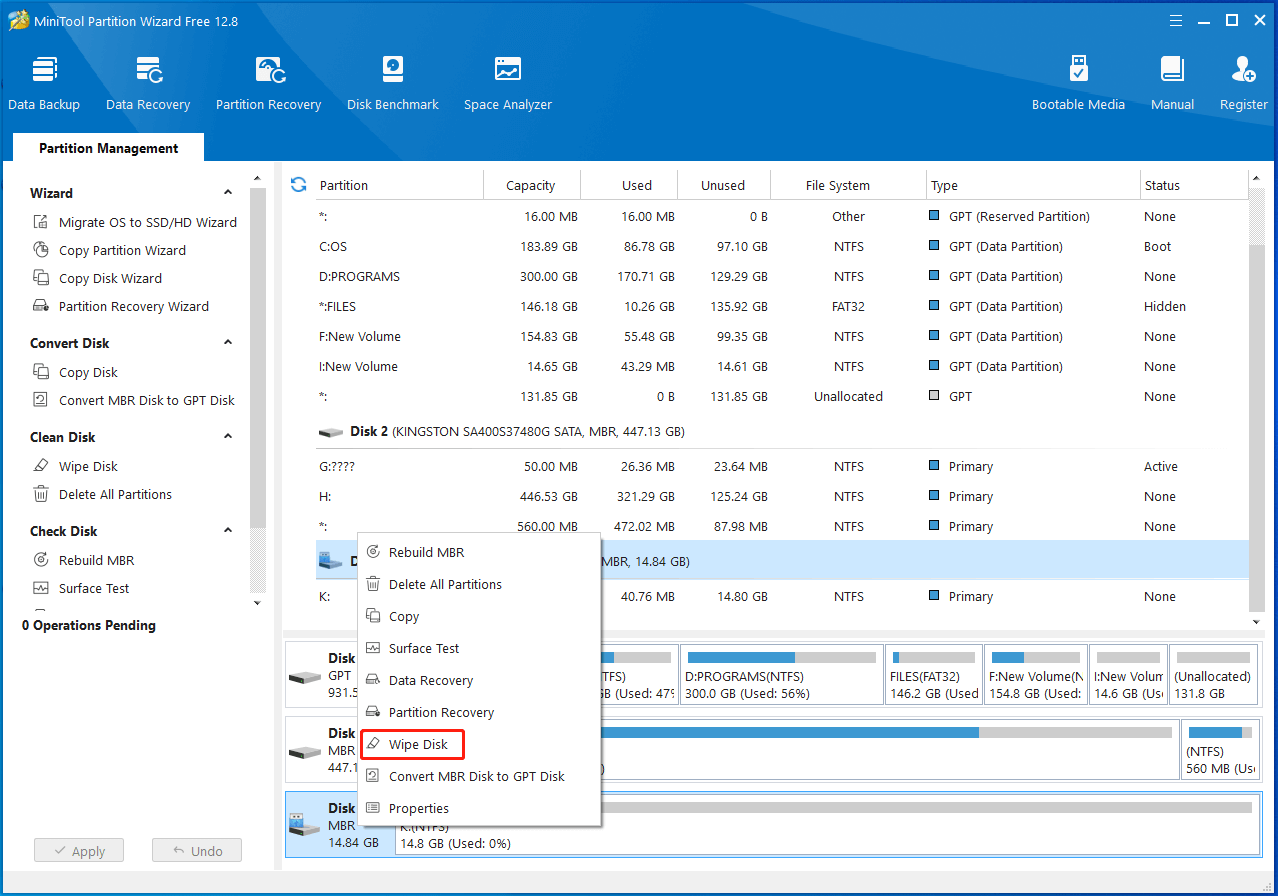Sort by the File System column header
This screenshot has width=1278, height=896.
pyautogui.click(x=848, y=185)
